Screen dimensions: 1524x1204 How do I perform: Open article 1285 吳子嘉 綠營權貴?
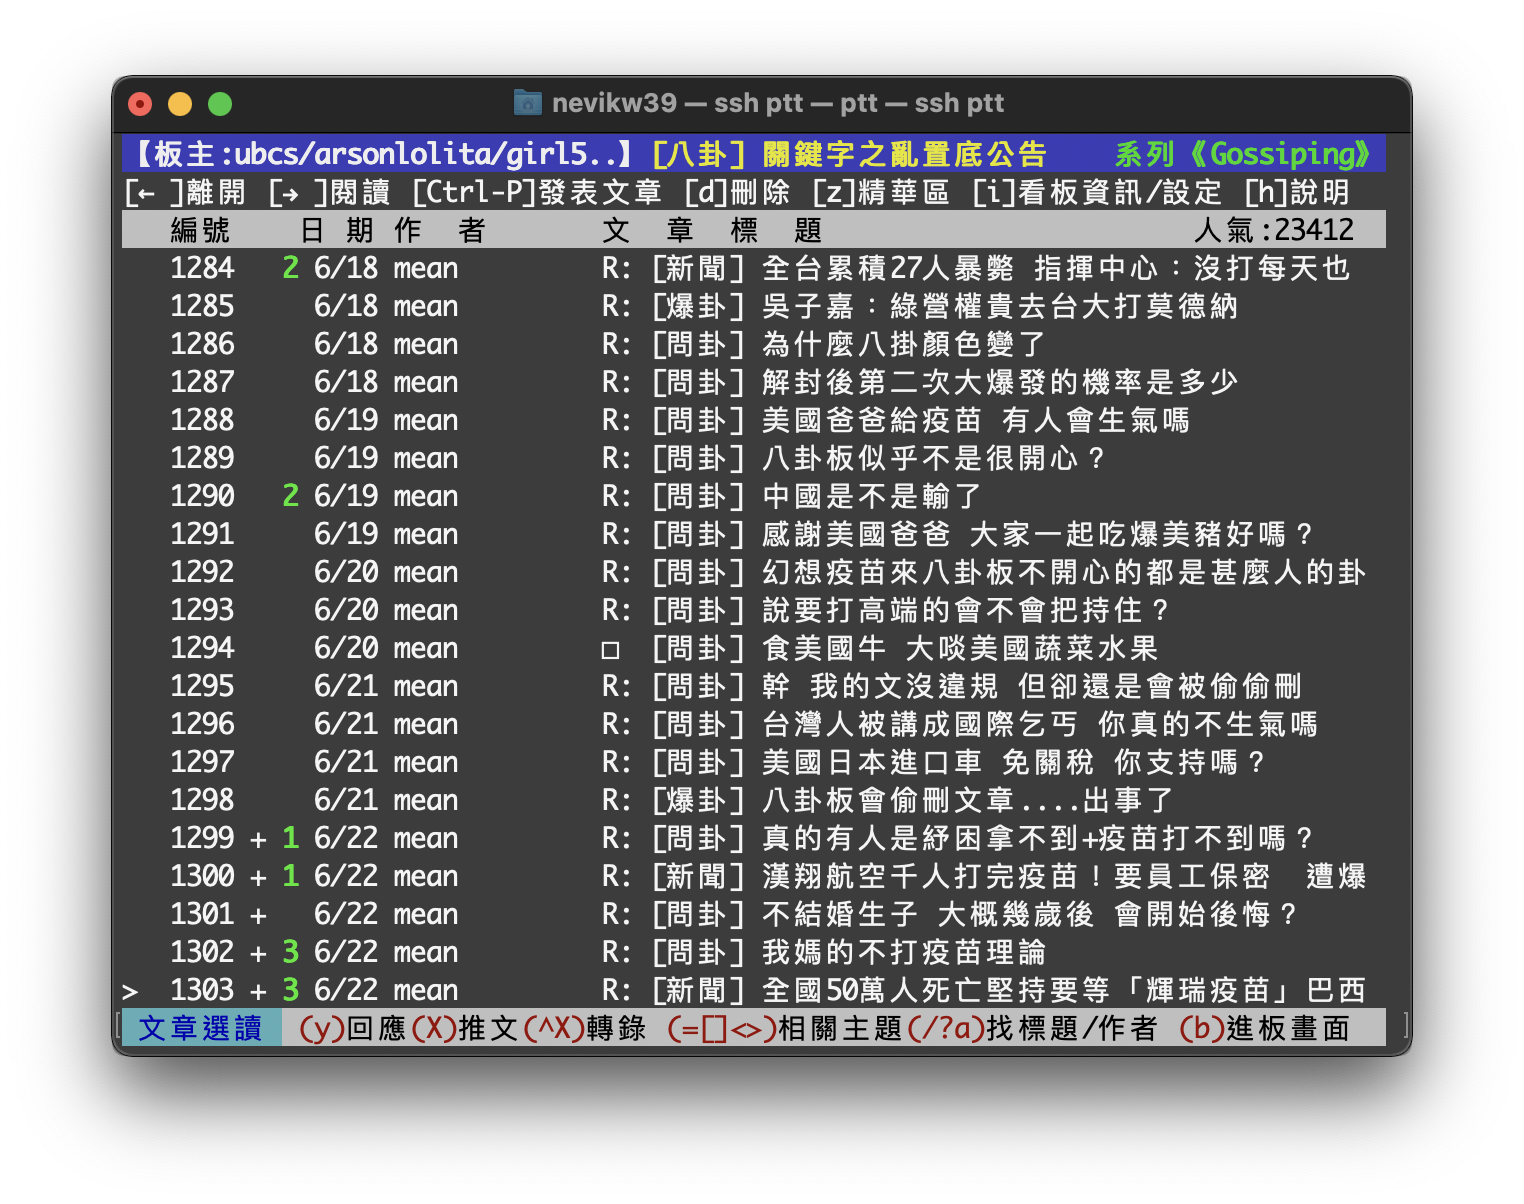754,306
